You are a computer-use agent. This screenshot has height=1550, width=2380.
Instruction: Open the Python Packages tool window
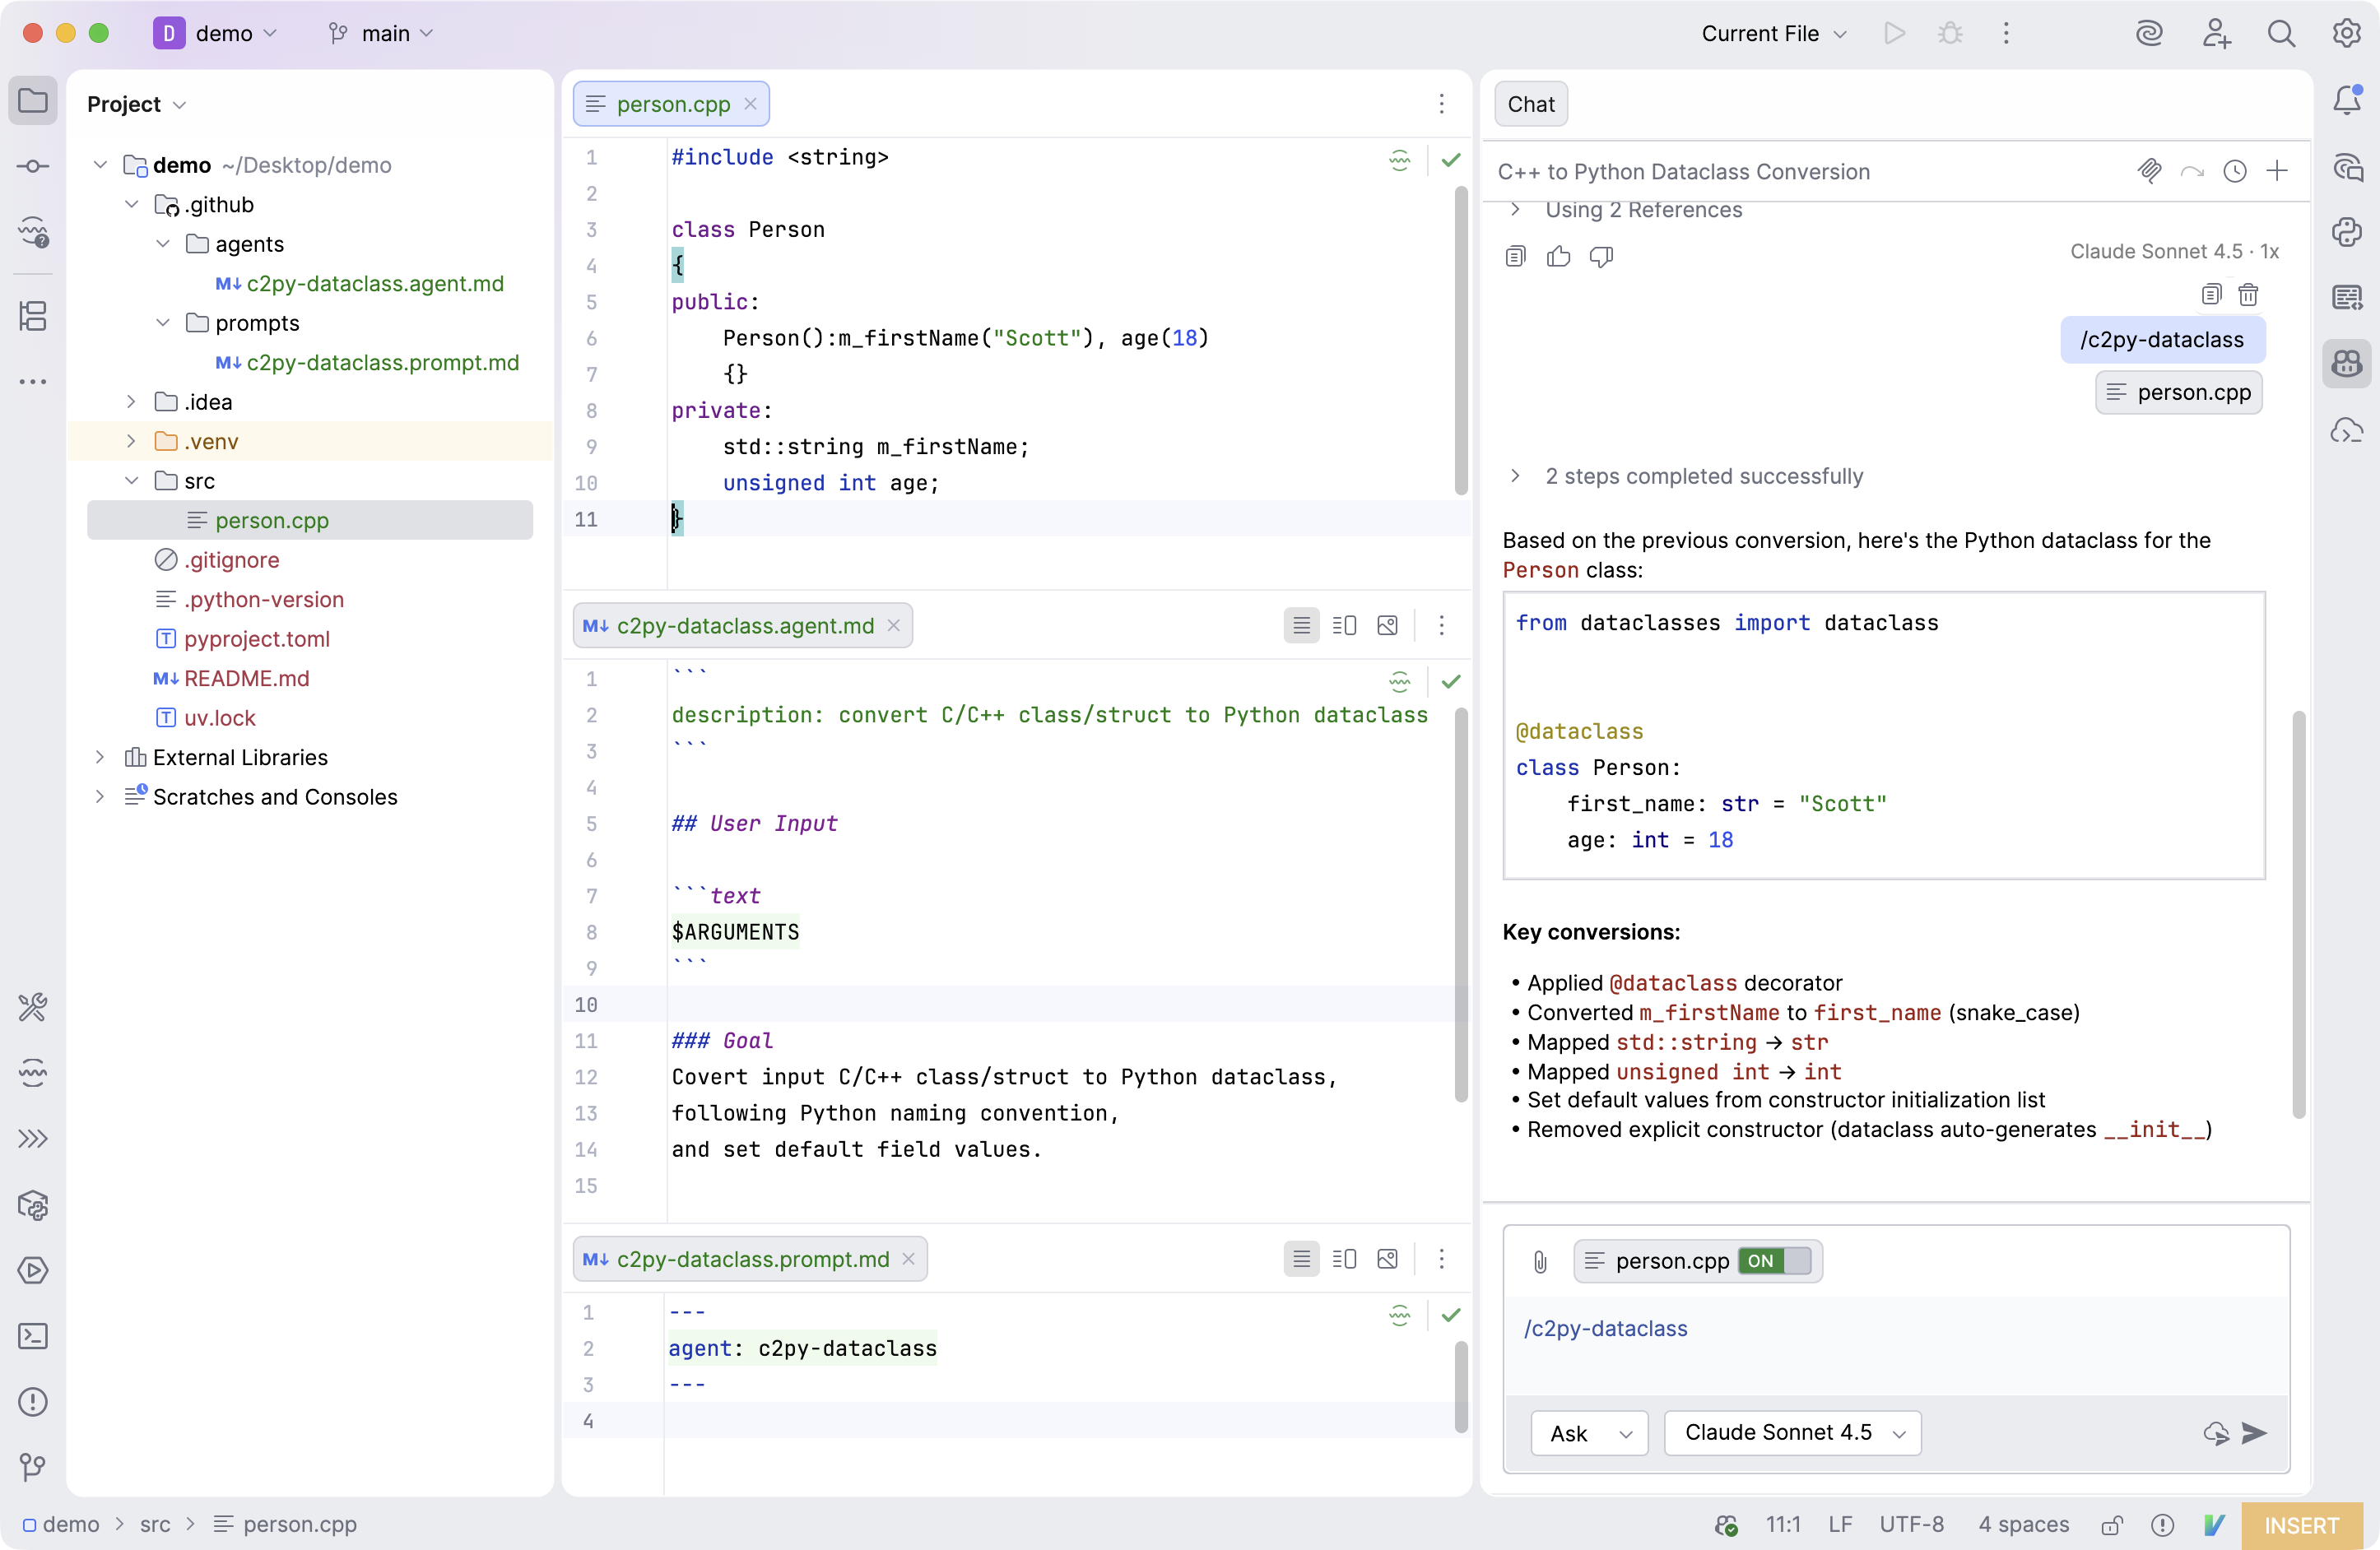point(33,1205)
